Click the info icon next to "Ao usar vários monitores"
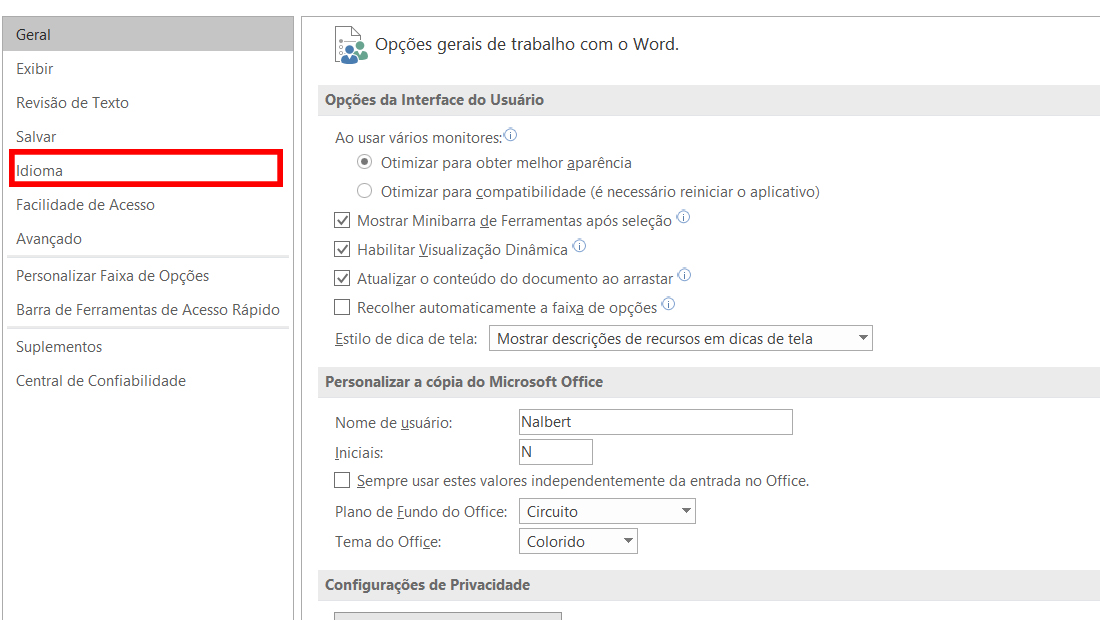Viewport: 1100px width, 620px height. 510,134
